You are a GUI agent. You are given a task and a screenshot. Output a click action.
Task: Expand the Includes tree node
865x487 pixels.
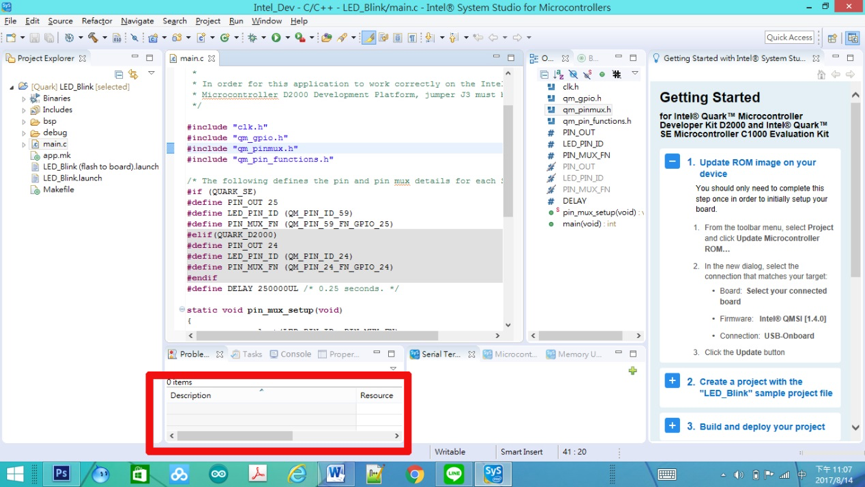(24, 110)
